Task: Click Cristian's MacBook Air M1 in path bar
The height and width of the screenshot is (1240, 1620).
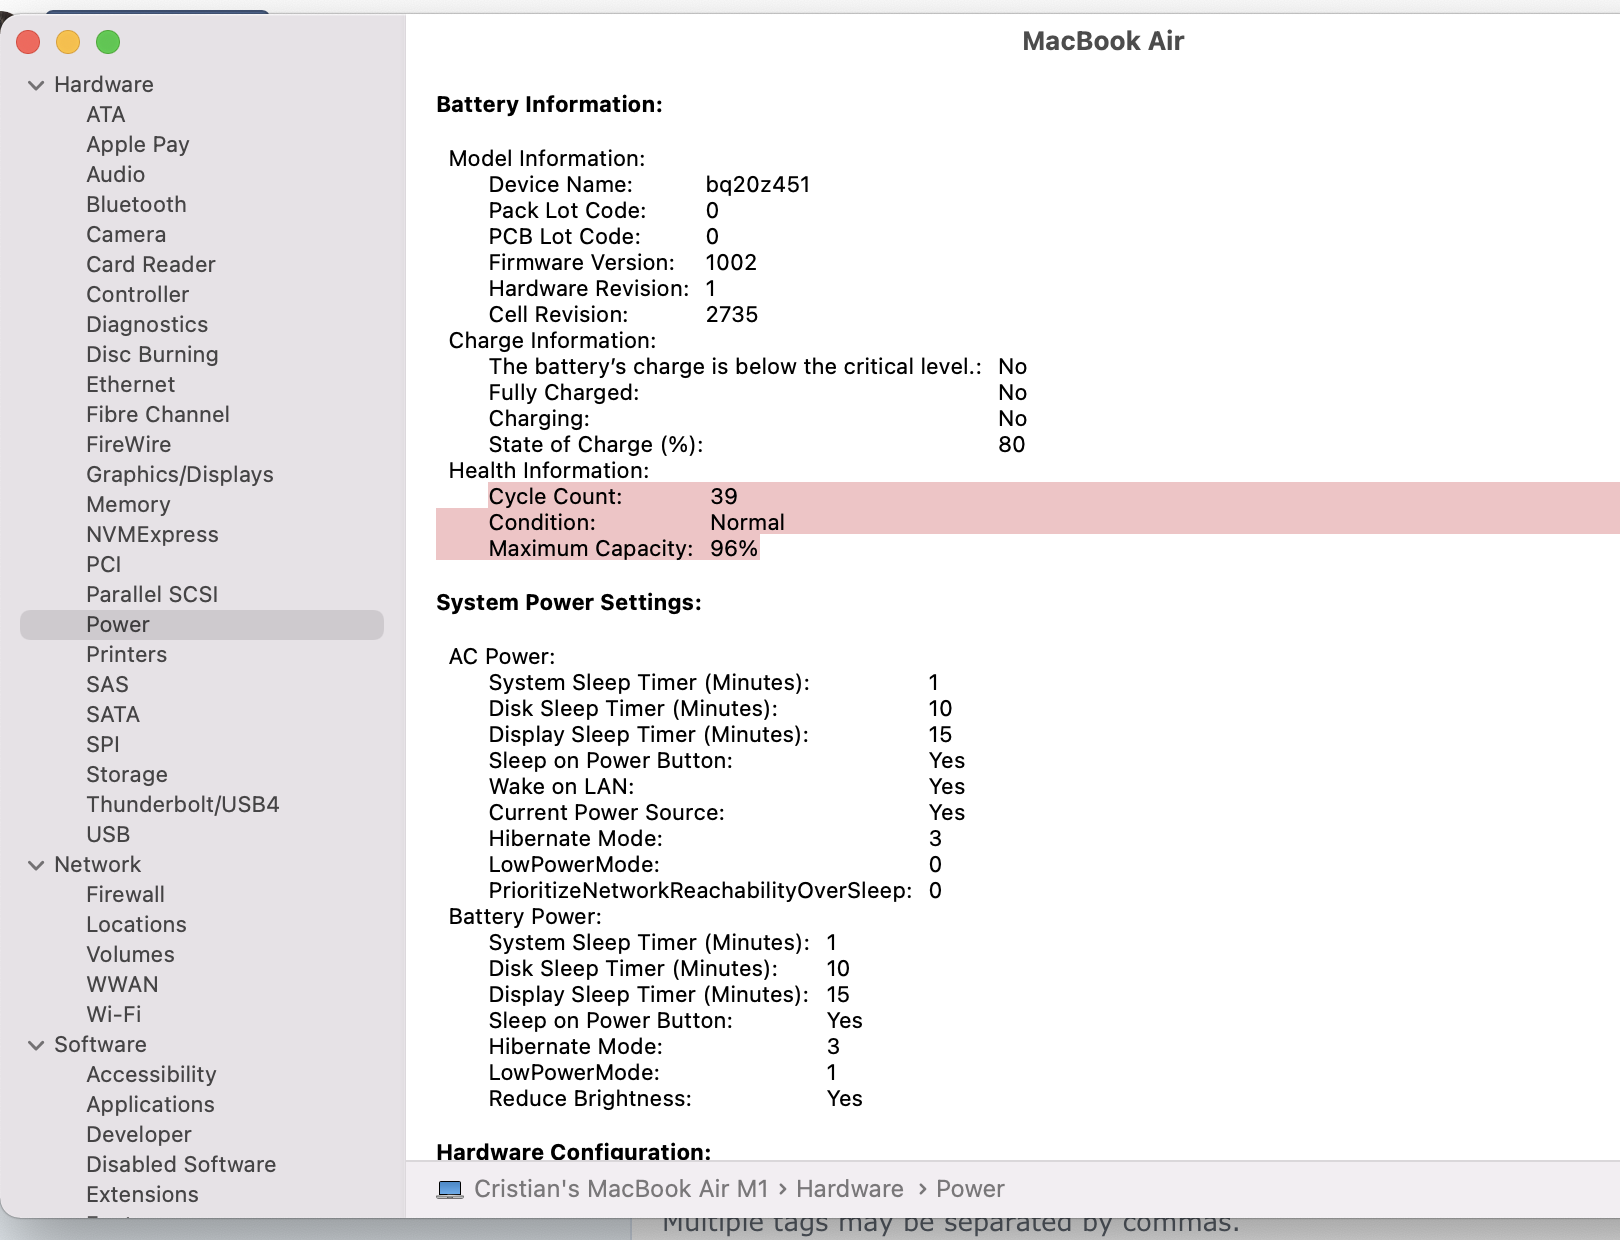Action: (x=620, y=1189)
